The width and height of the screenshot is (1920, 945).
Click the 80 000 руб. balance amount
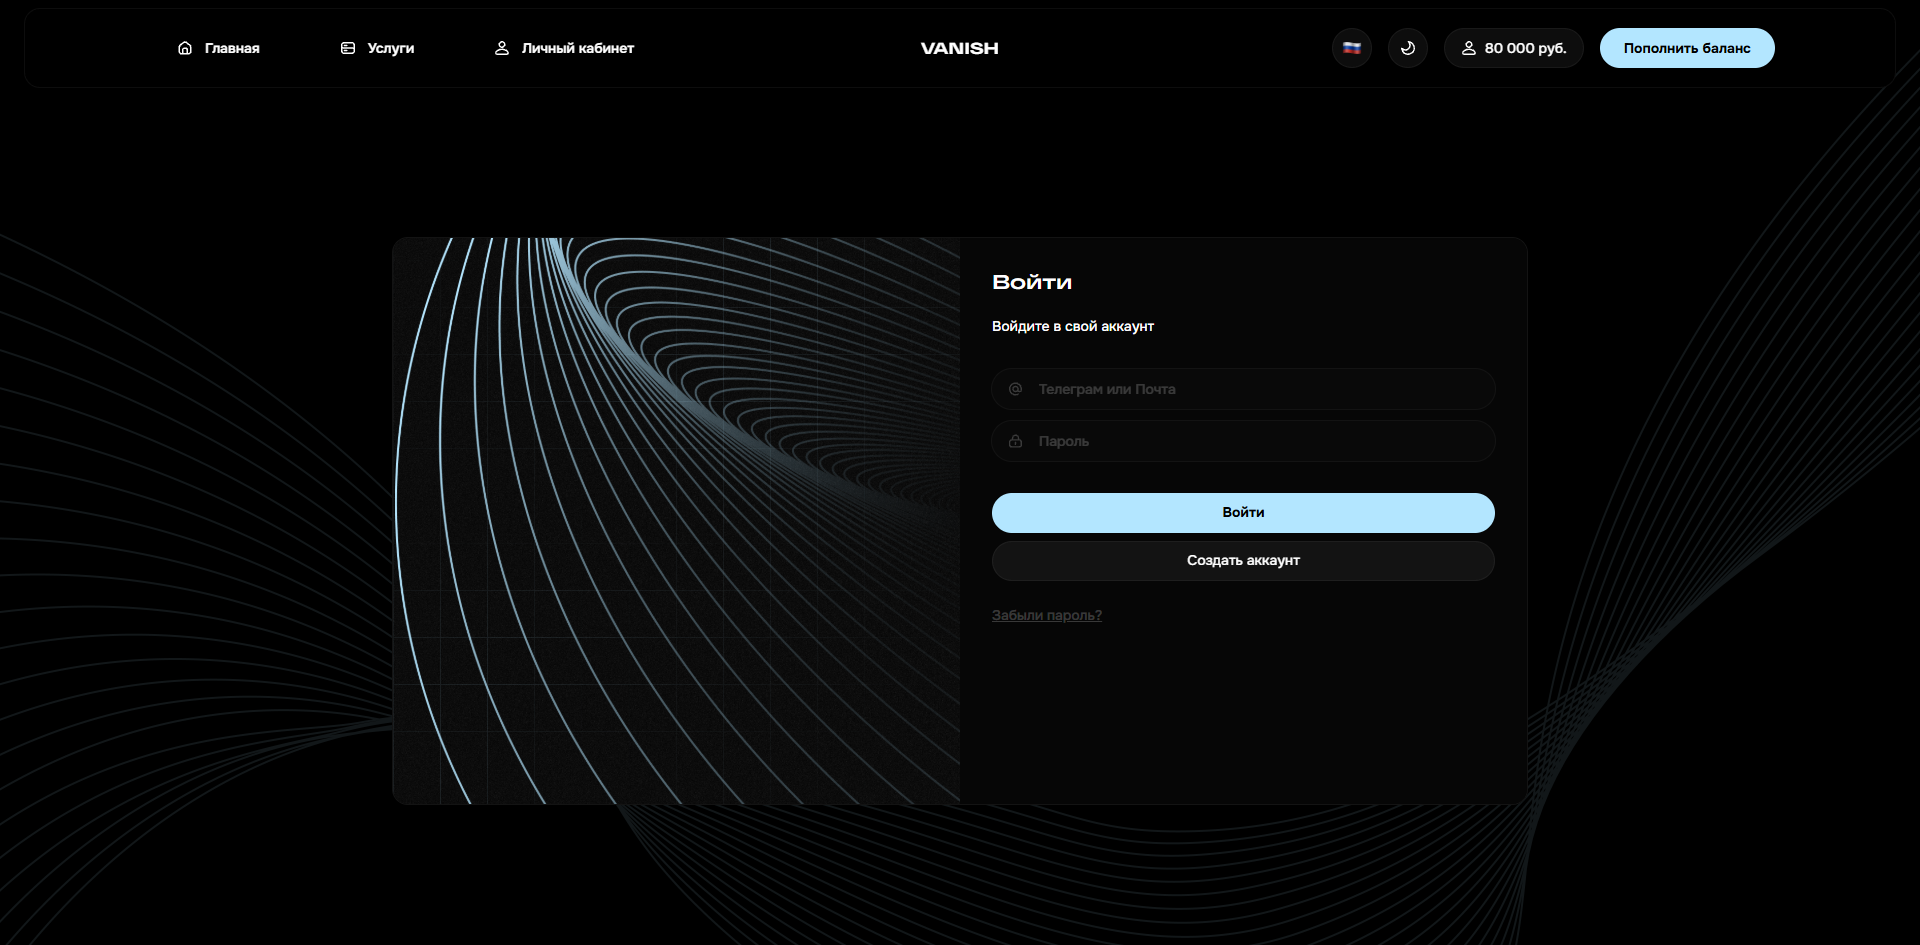pos(1525,48)
